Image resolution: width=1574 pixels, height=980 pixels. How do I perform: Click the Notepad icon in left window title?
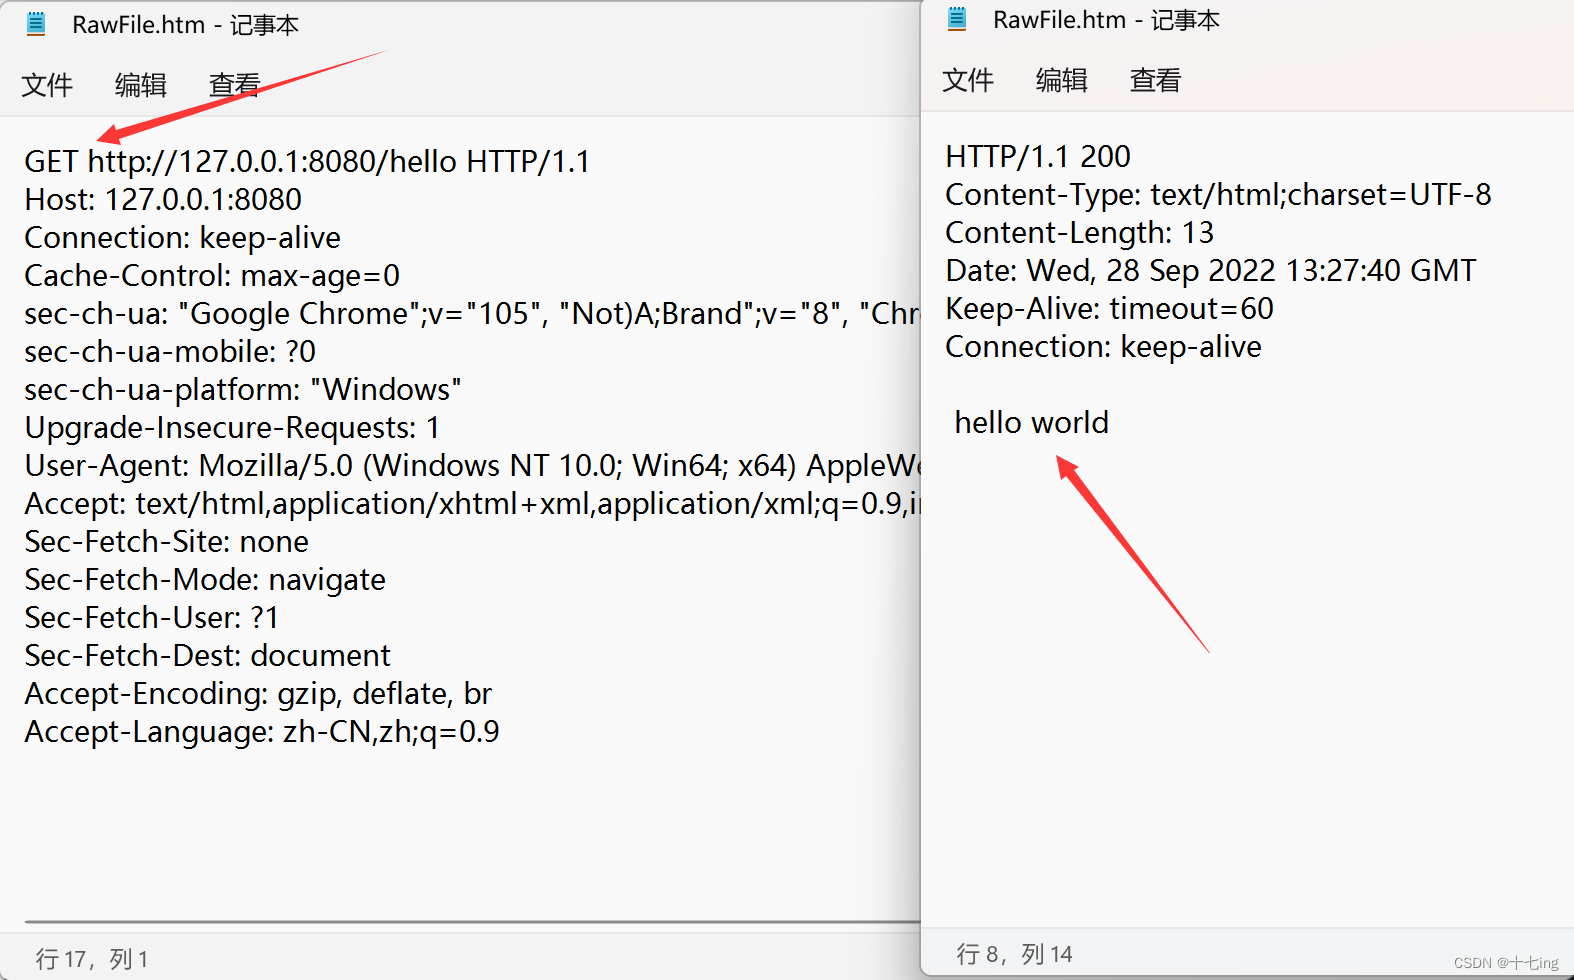click(36, 24)
